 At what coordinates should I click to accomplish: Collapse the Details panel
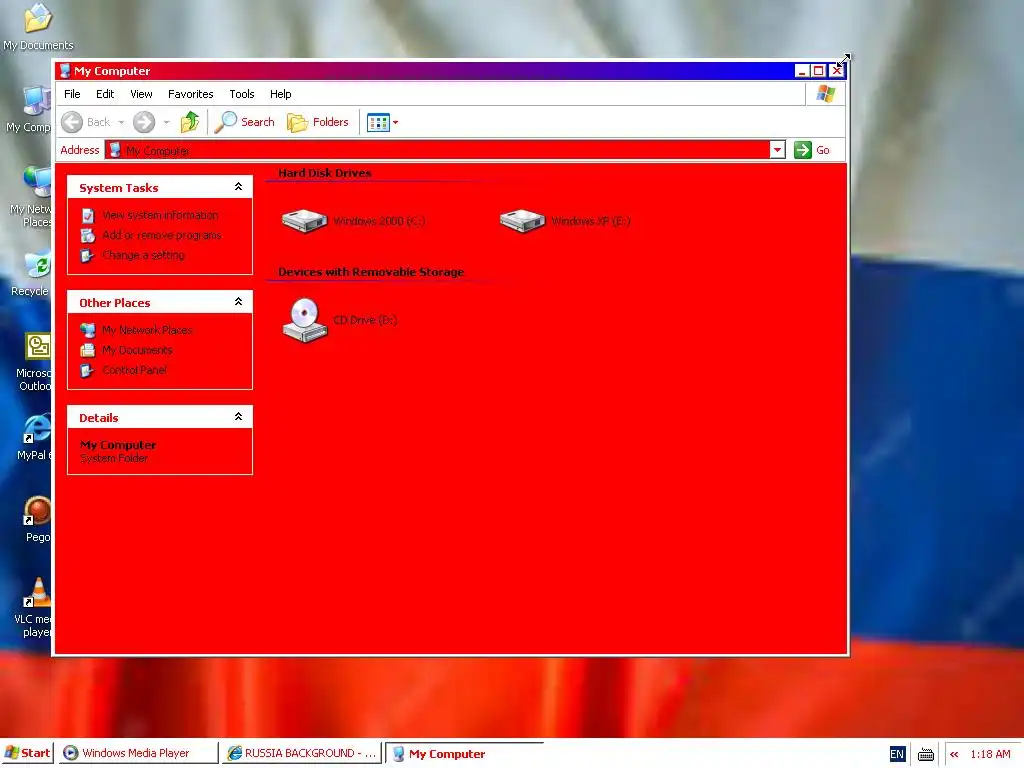tap(238, 417)
